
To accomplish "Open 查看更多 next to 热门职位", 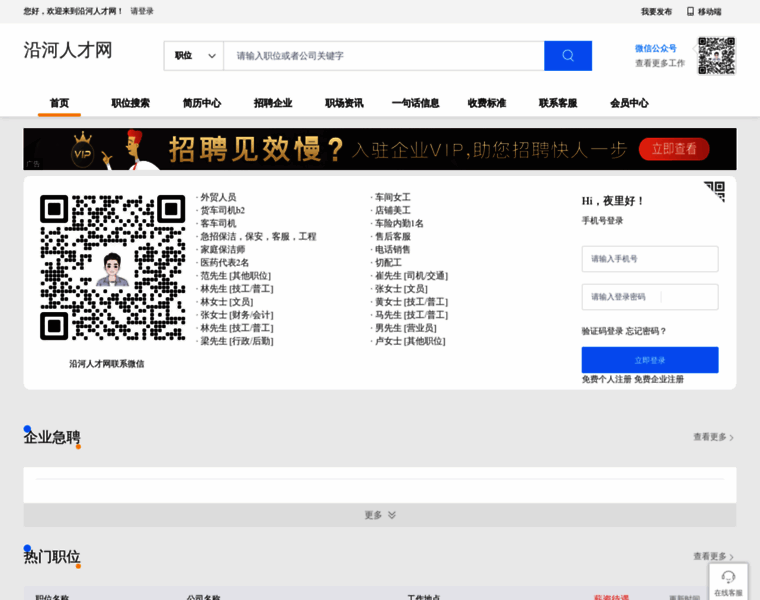I will (x=713, y=557).
